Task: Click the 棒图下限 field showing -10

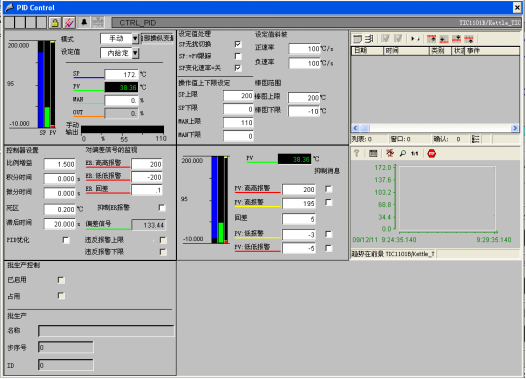Action: (x=304, y=111)
